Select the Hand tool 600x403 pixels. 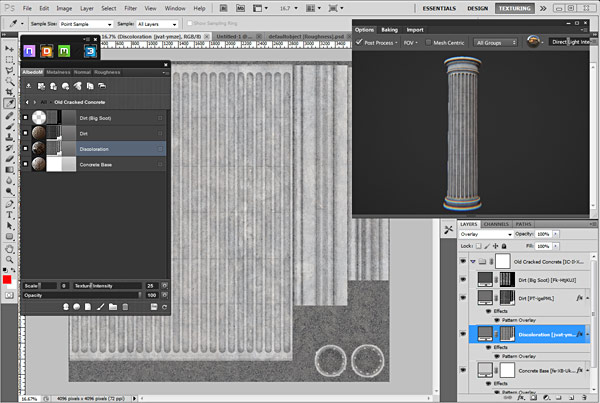coord(9,249)
